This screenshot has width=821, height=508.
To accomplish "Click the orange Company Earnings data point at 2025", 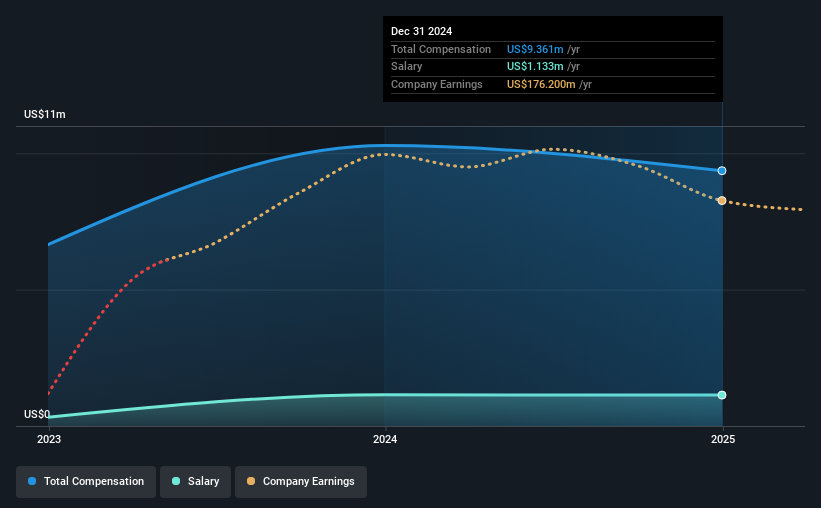I will tap(722, 201).
